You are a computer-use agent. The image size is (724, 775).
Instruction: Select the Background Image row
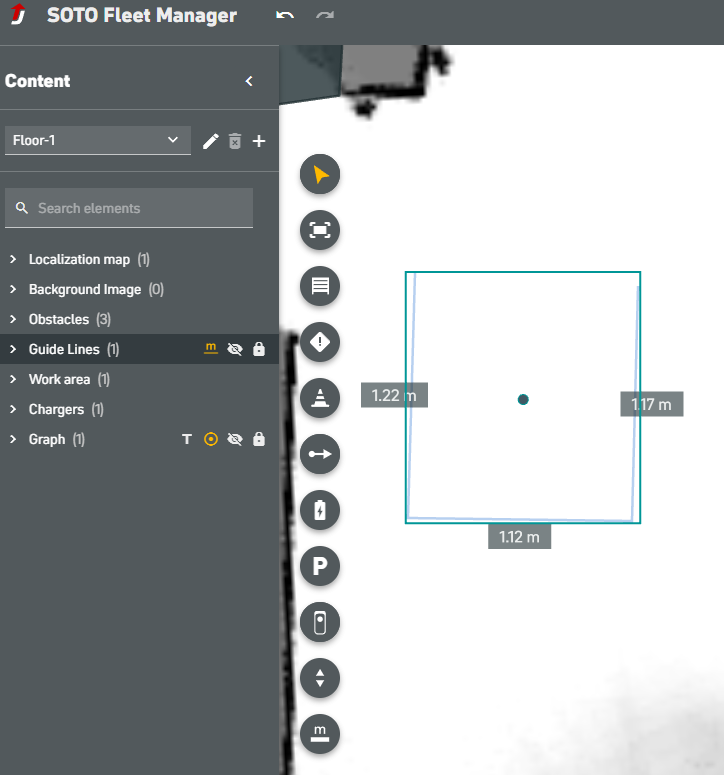click(139, 289)
